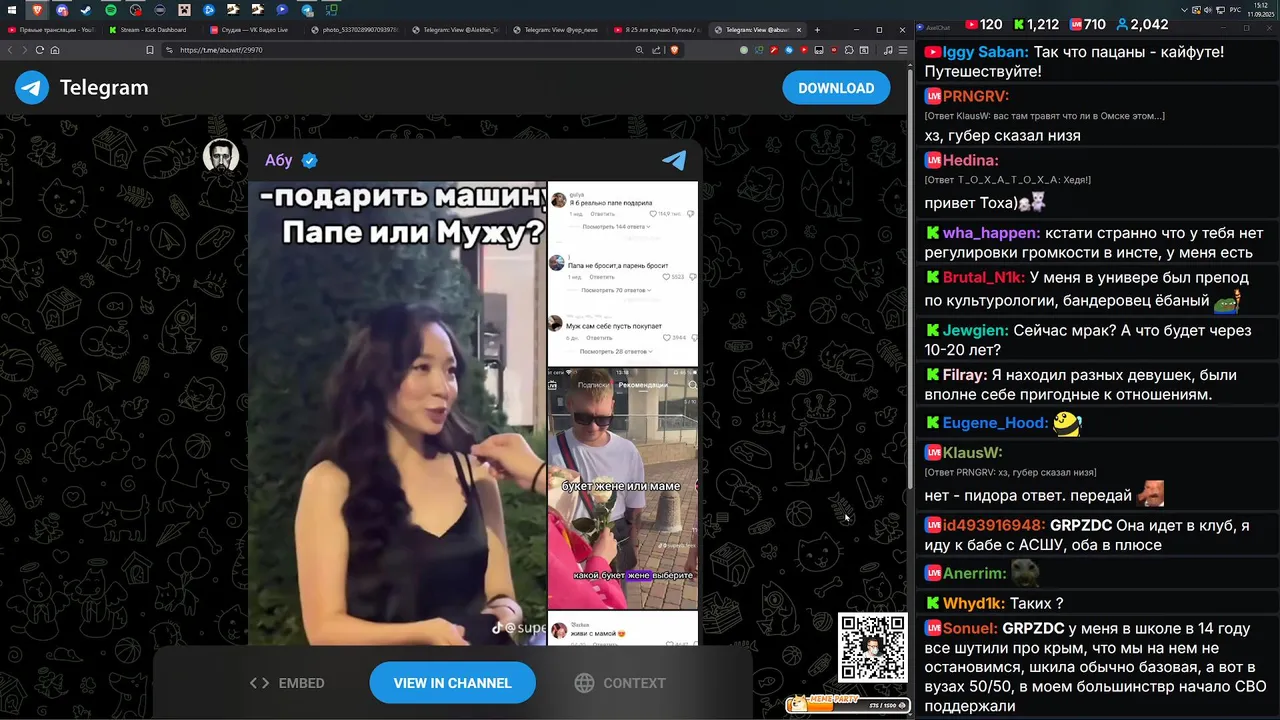Click the QR code overlay image
Viewport: 1280px width, 720px height.
(873, 648)
